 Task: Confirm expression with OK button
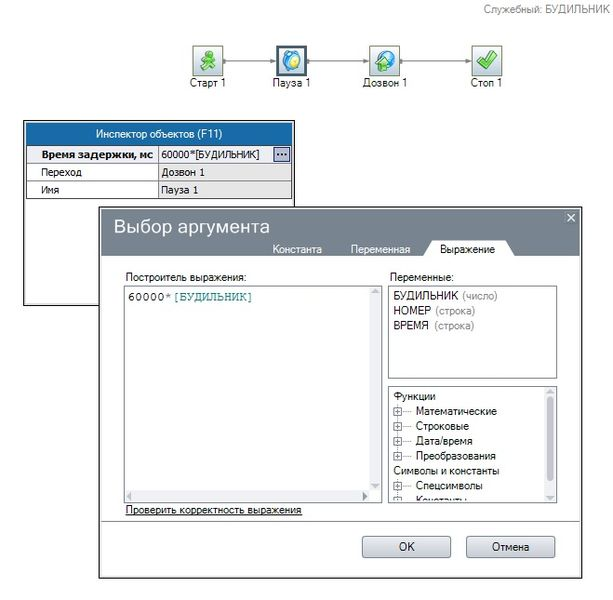point(406,547)
